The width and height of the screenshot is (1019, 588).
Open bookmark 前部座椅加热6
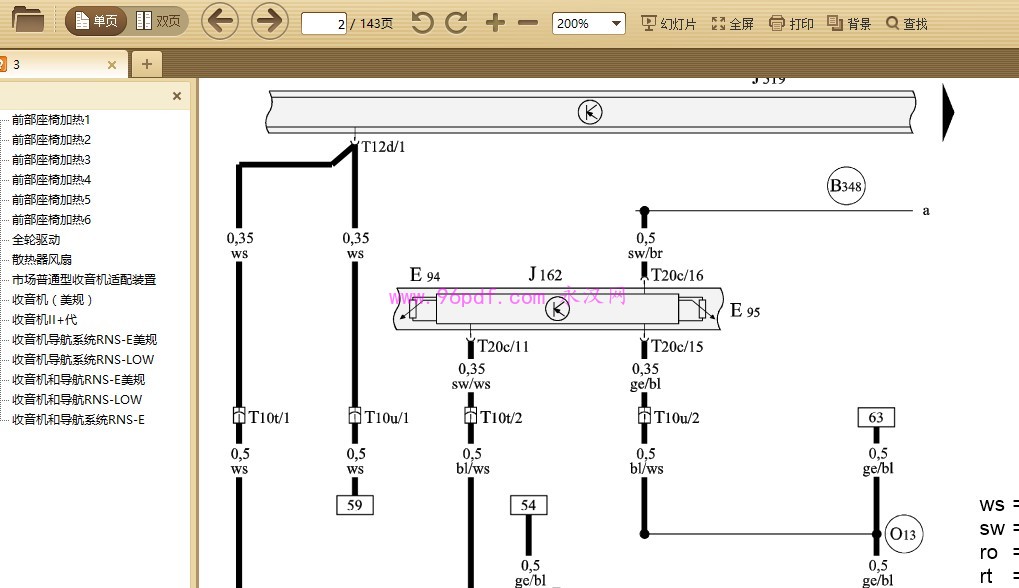51,220
